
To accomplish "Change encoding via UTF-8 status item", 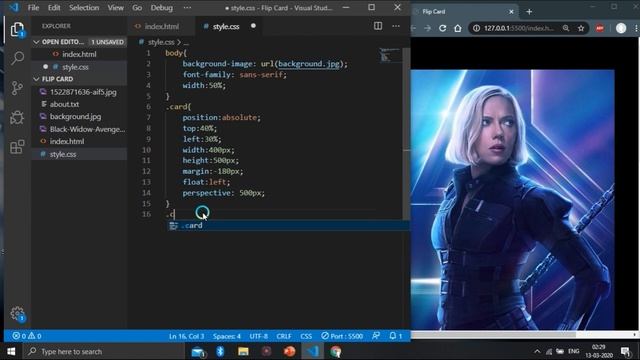I will (259, 336).
